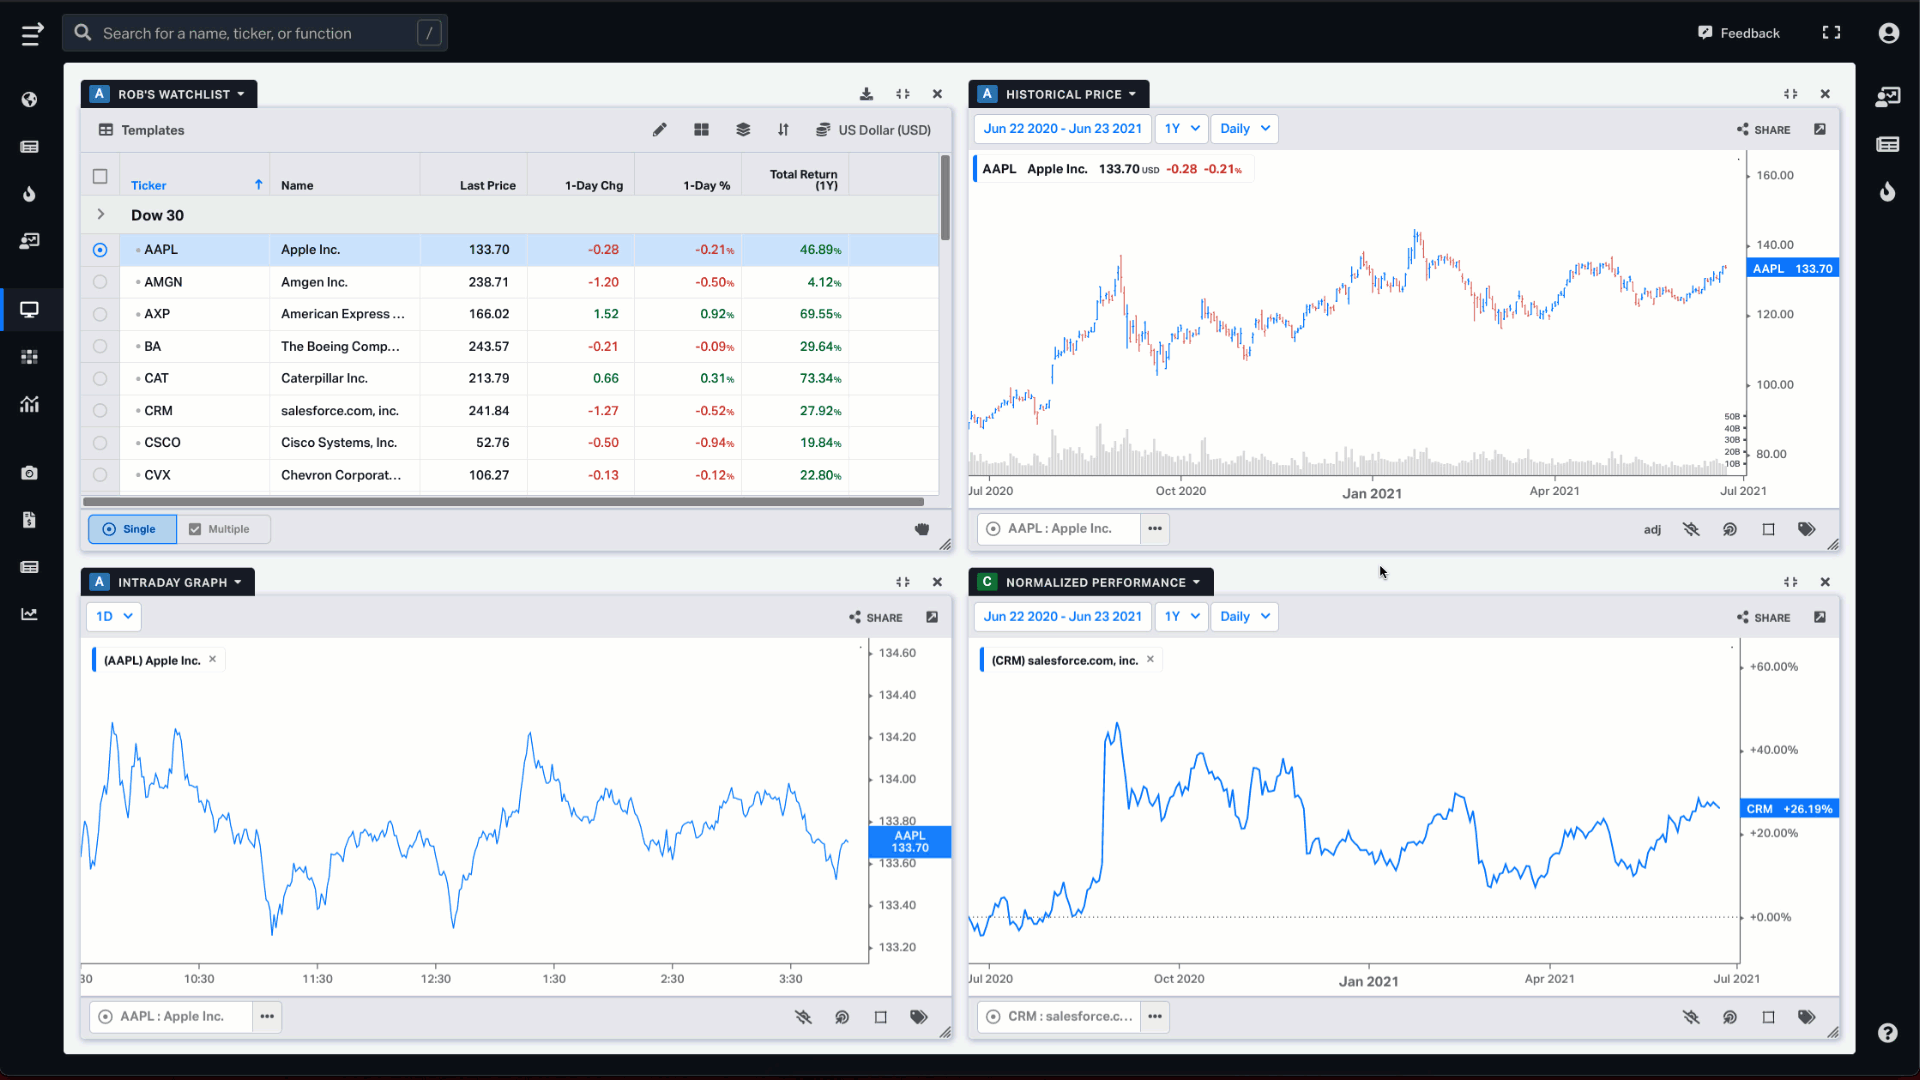Toggle adj price adjustment in Historical Price

point(1652,530)
